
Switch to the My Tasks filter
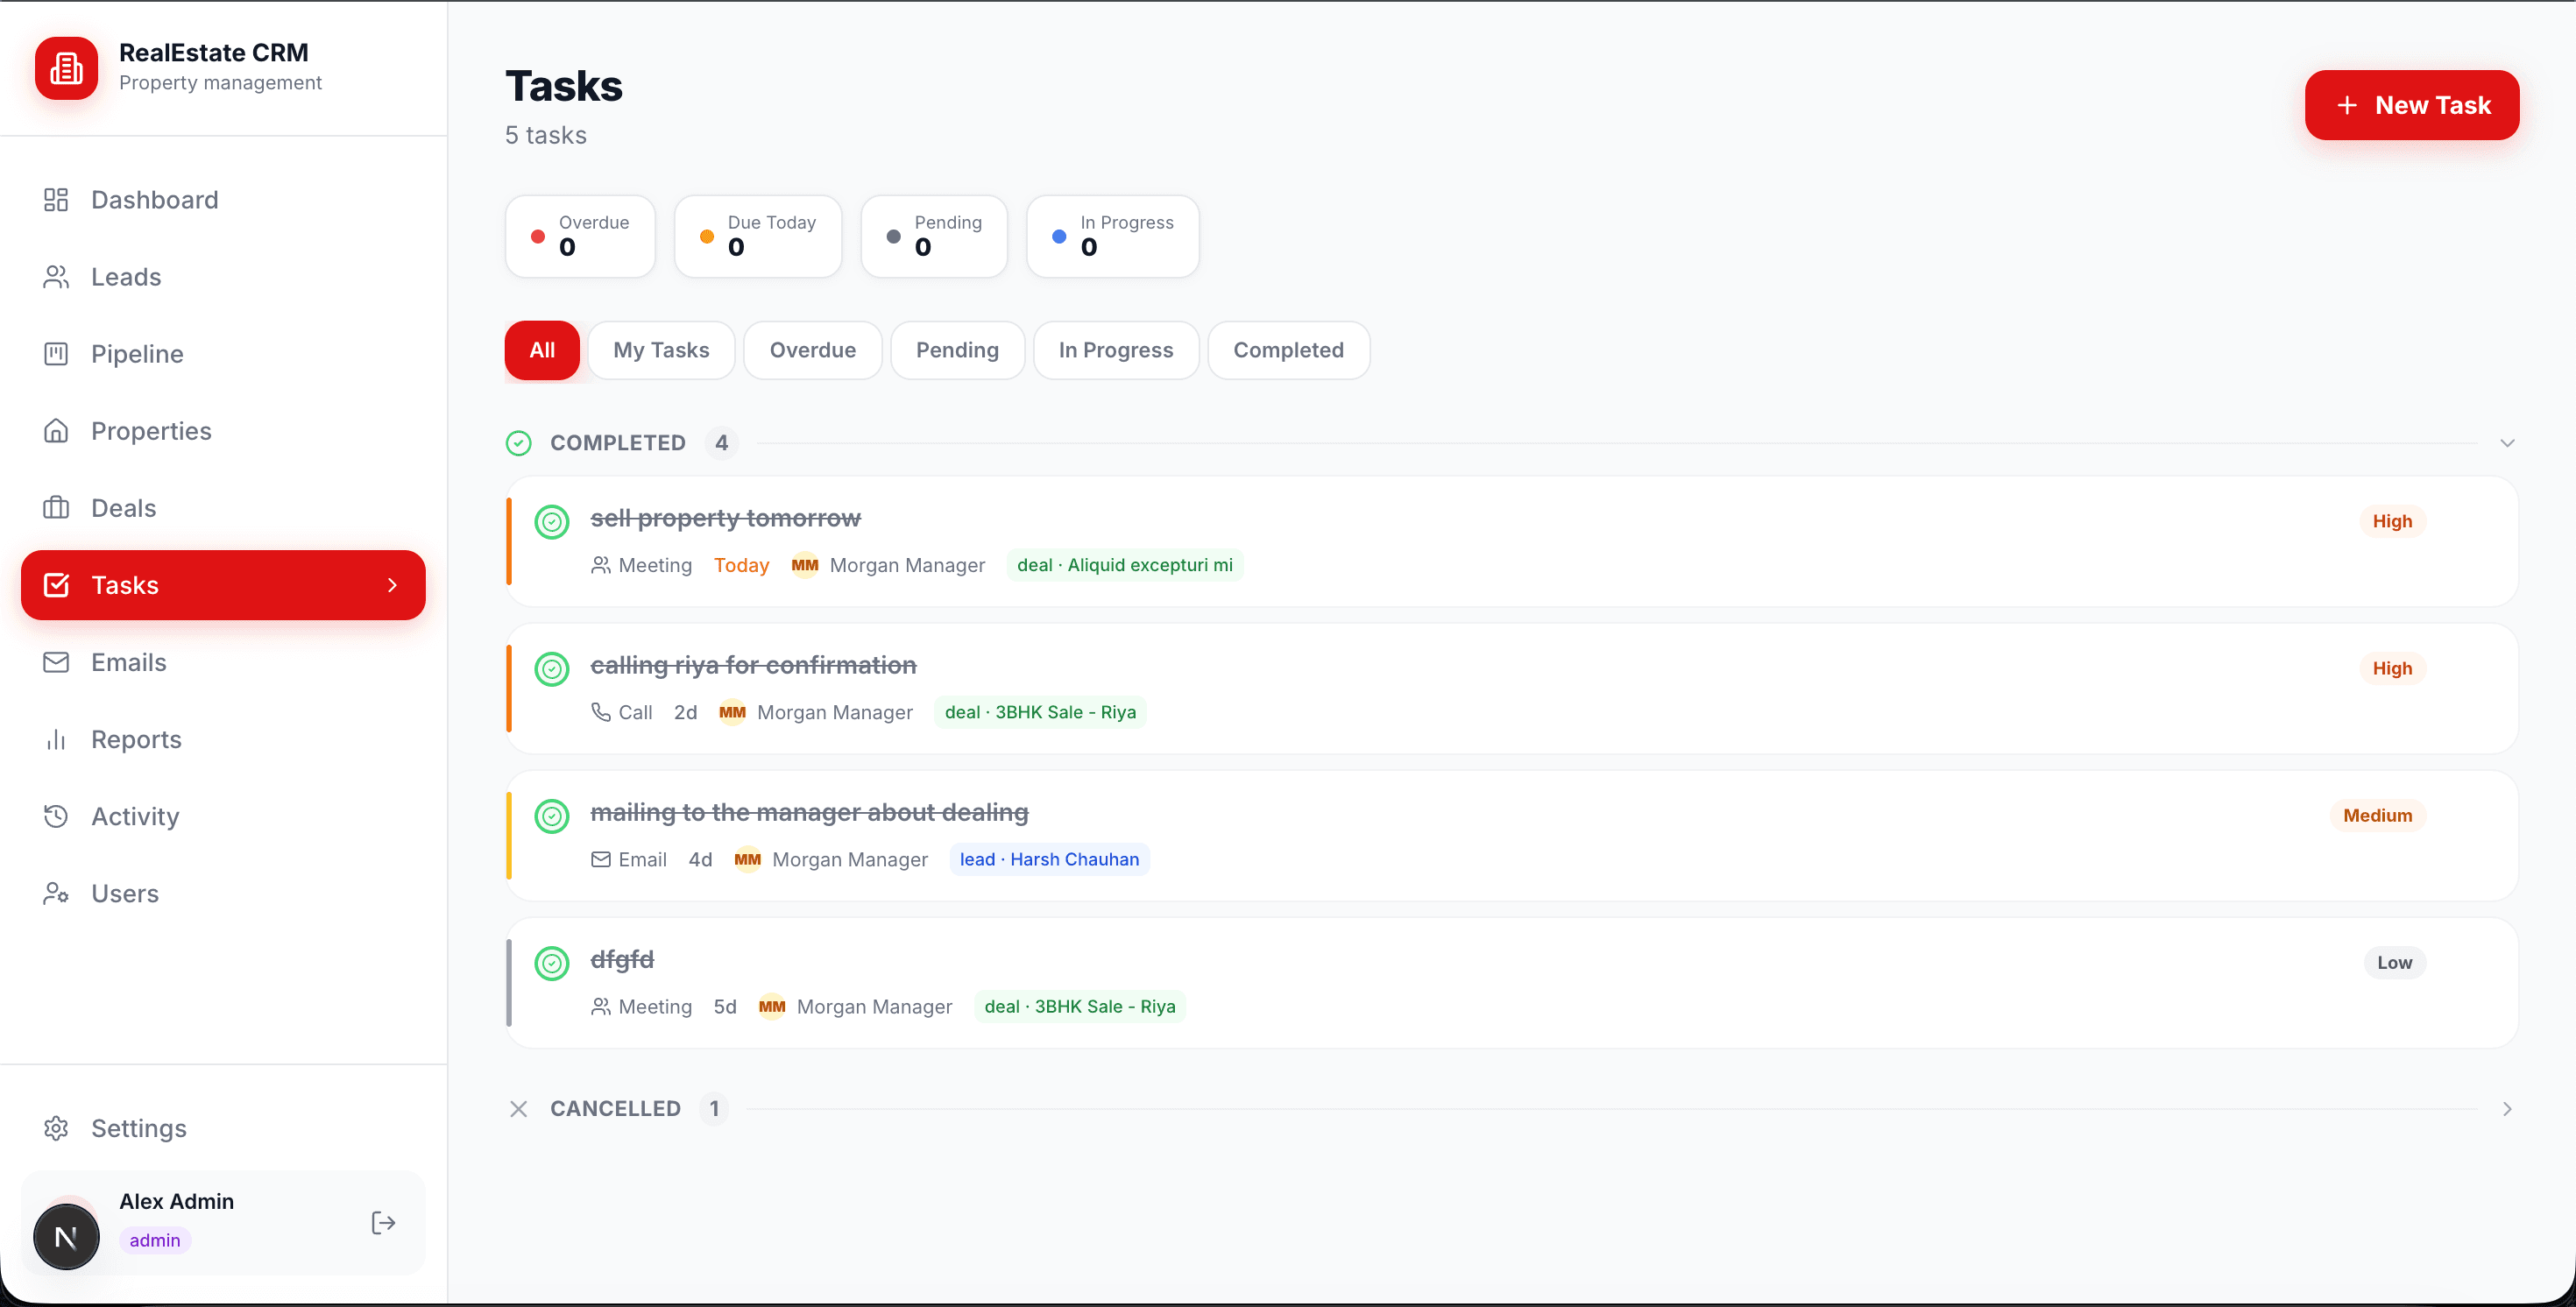pyautogui.click(x=661, y=350)
